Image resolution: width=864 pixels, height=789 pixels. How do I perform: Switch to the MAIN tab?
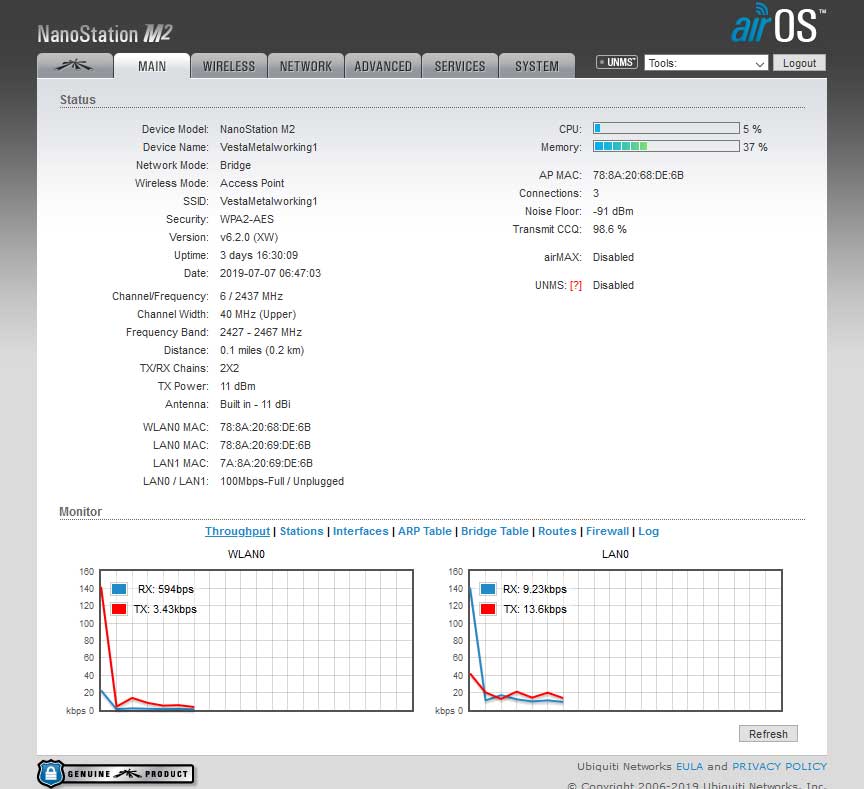click(x=152, y=66)
